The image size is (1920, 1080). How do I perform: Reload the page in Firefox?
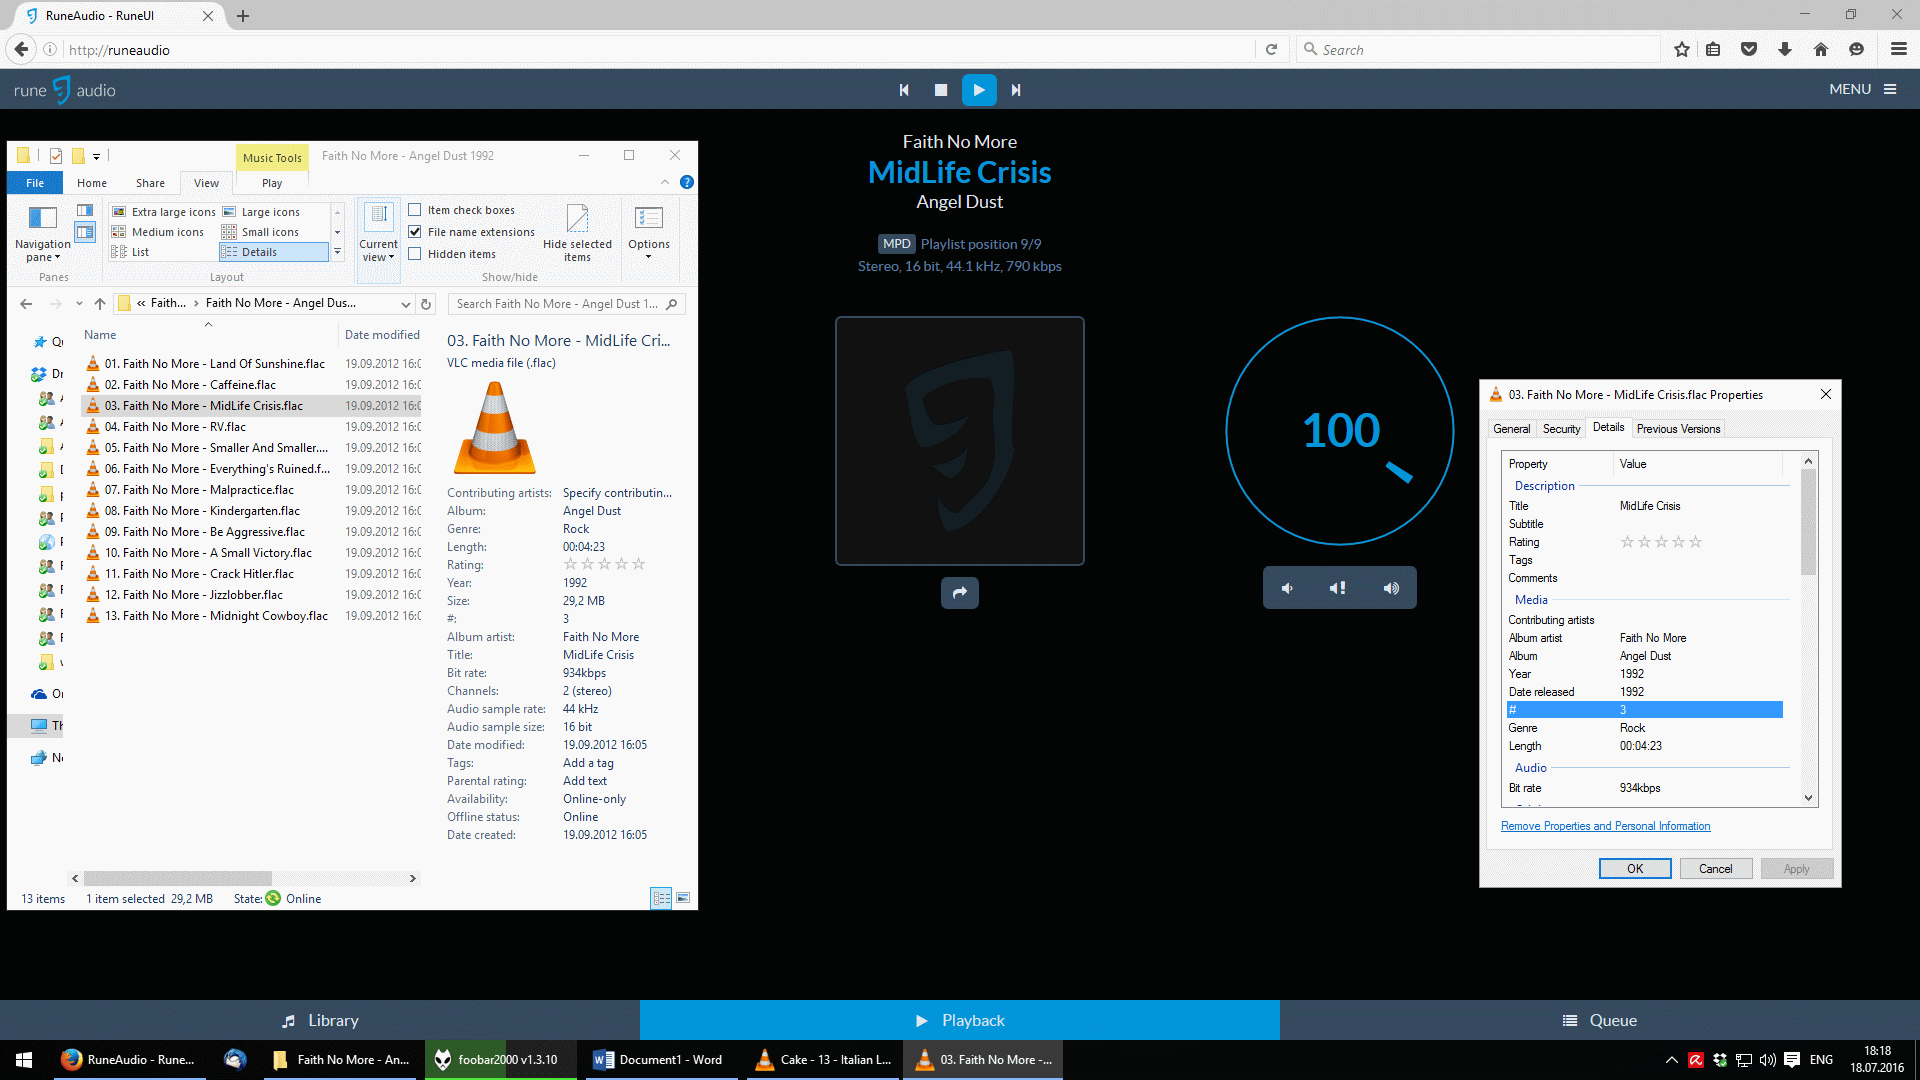1271,49
